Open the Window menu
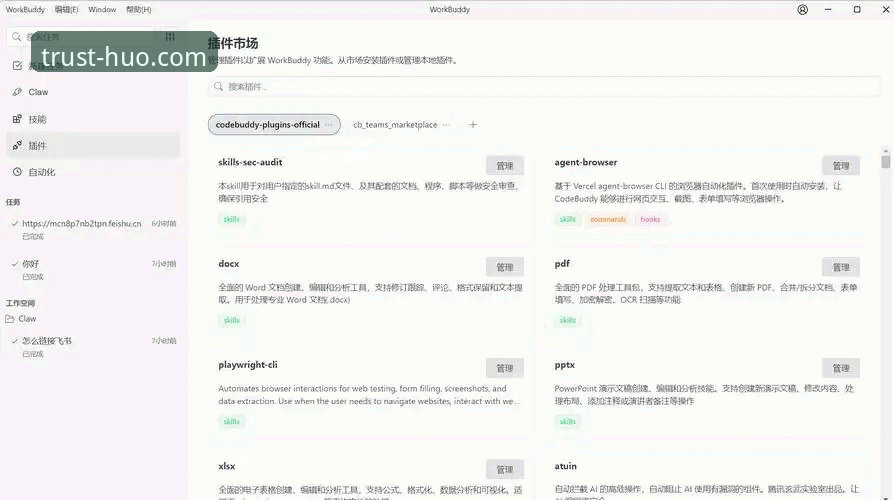 [x=102, y=10]
